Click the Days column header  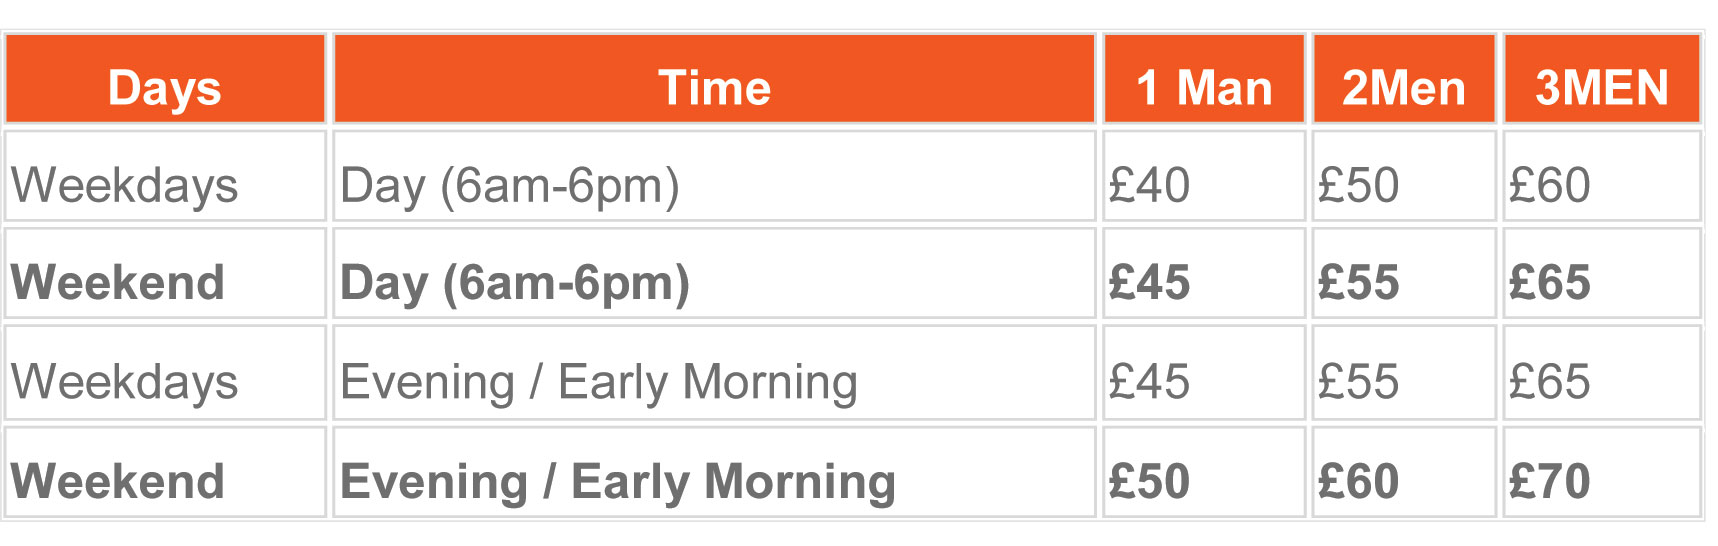coord(165,79)
